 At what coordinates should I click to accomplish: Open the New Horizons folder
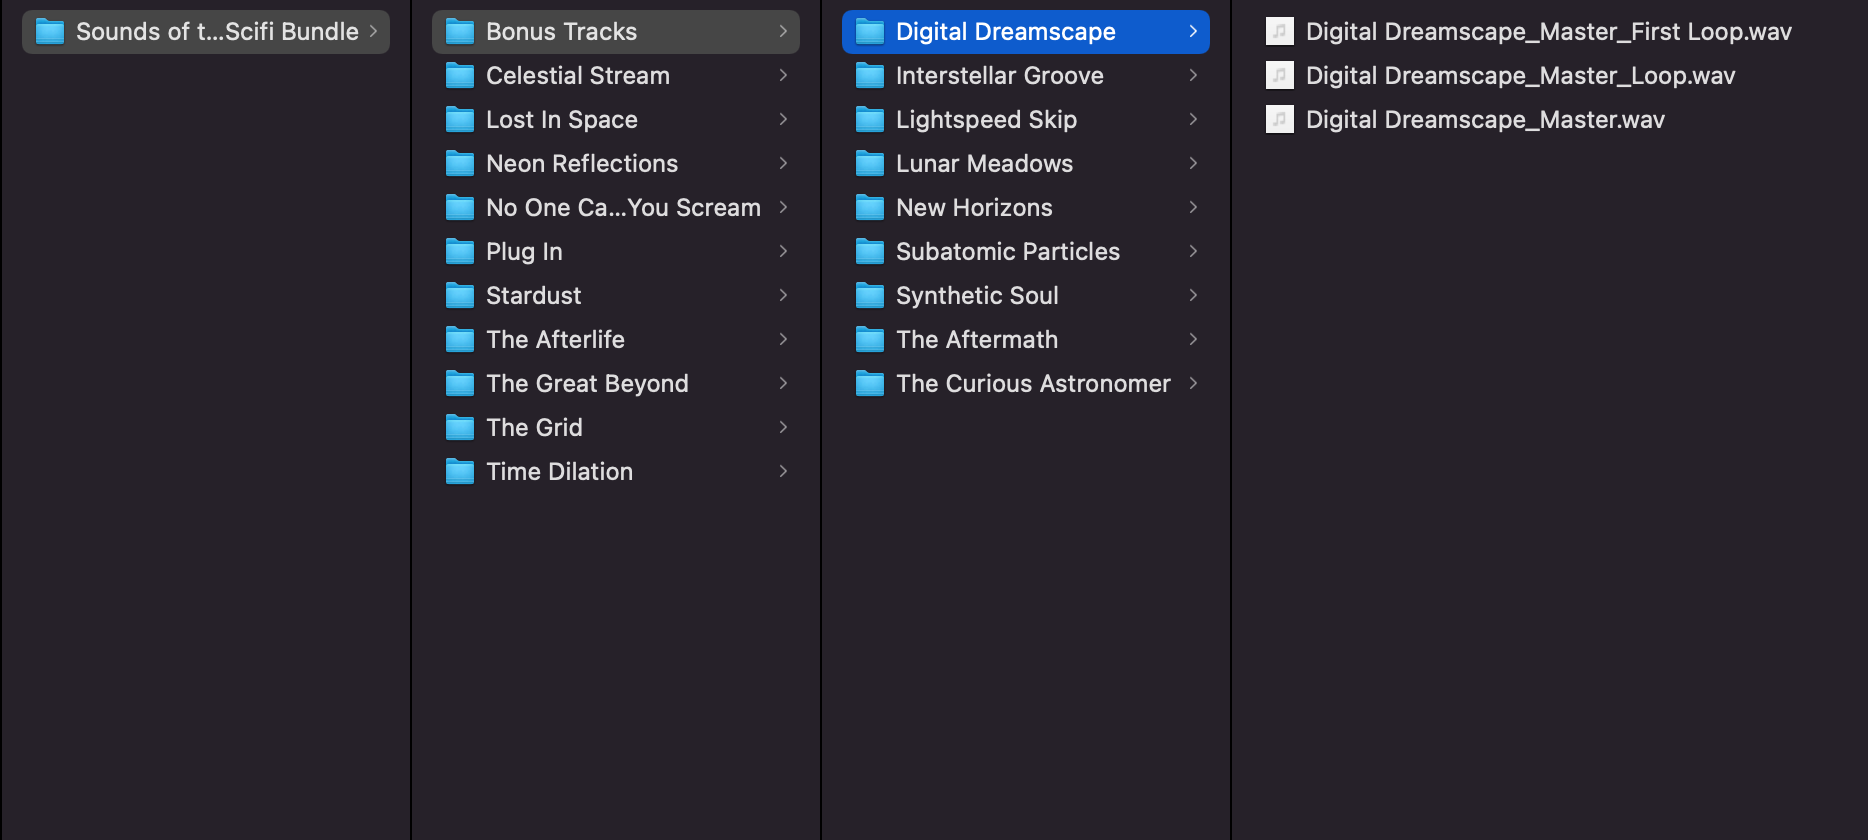(974, 208)
